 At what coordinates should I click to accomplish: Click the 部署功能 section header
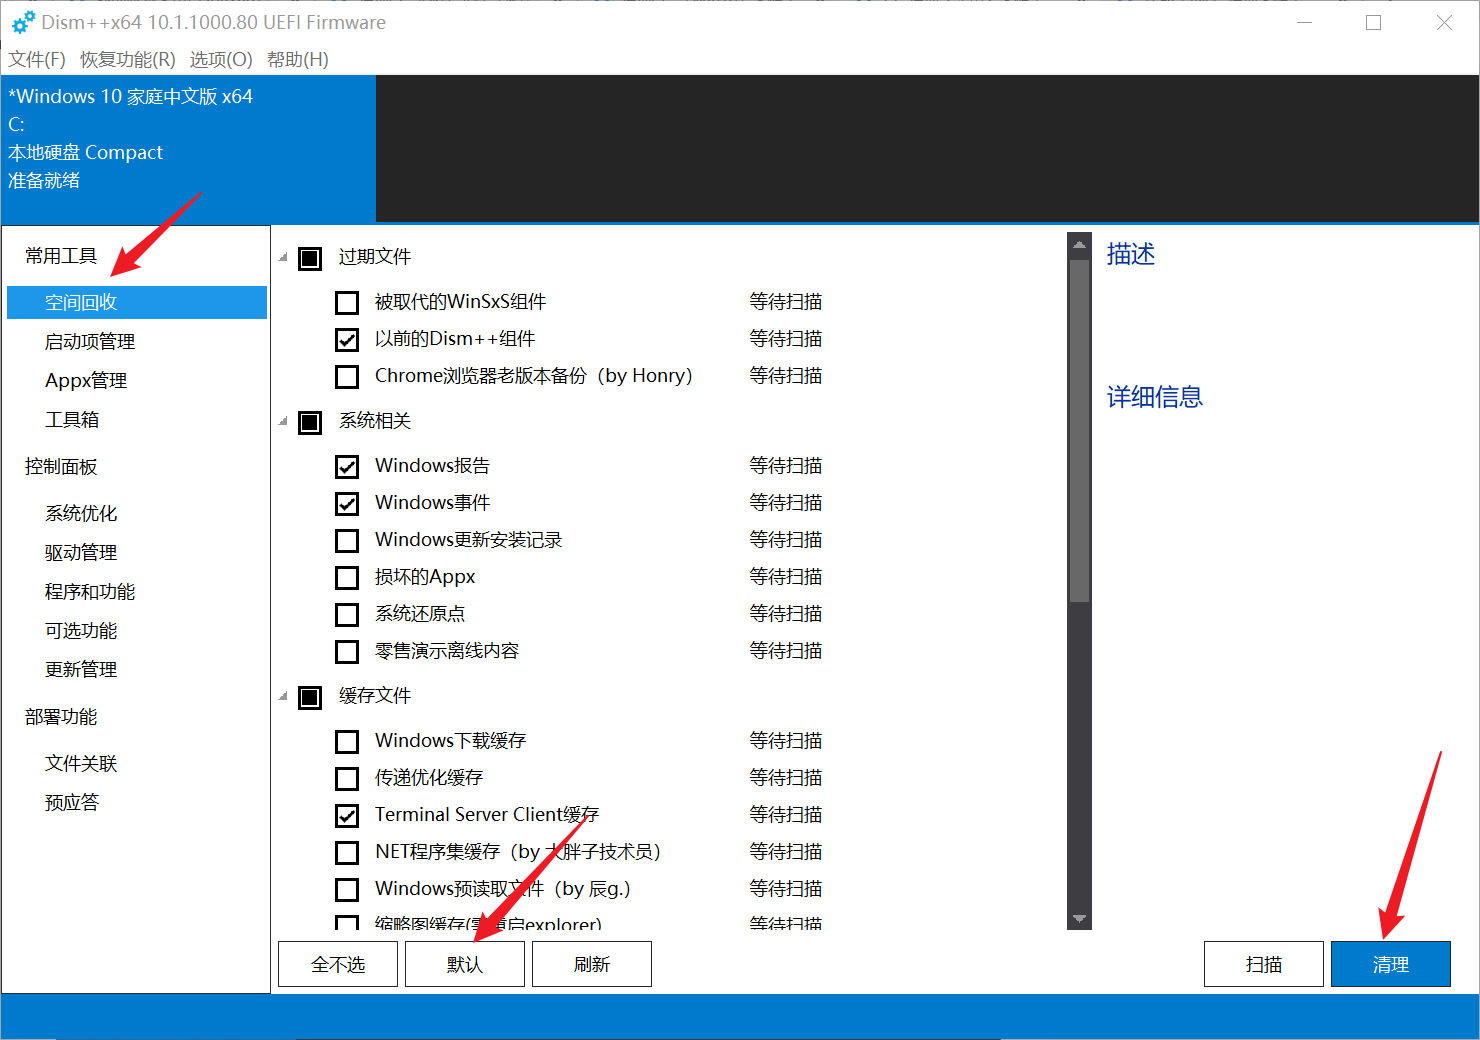click(x=61, y=717)
